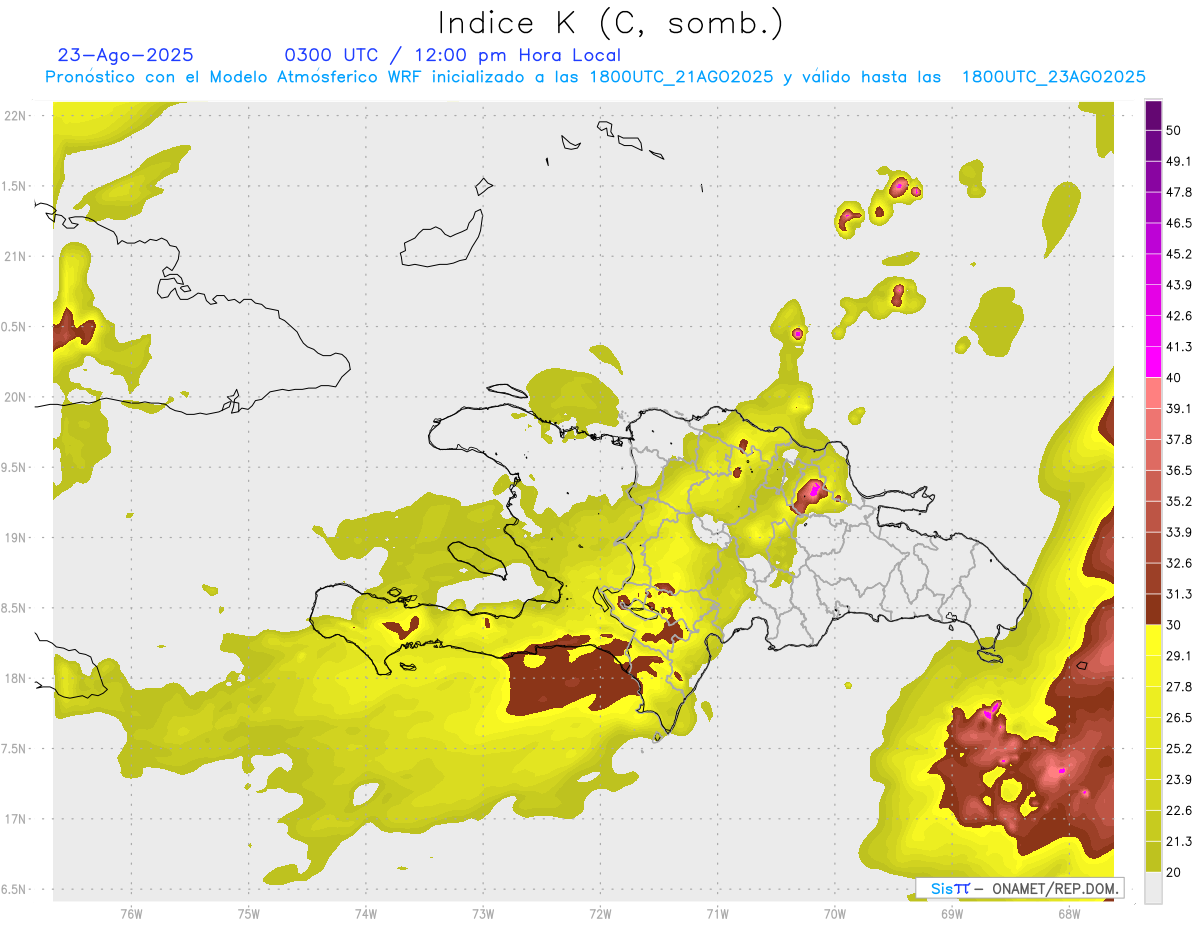The image size is (1200, 927).
Task: Click the legend value "27.8"
Action: tap(1179, 686)
